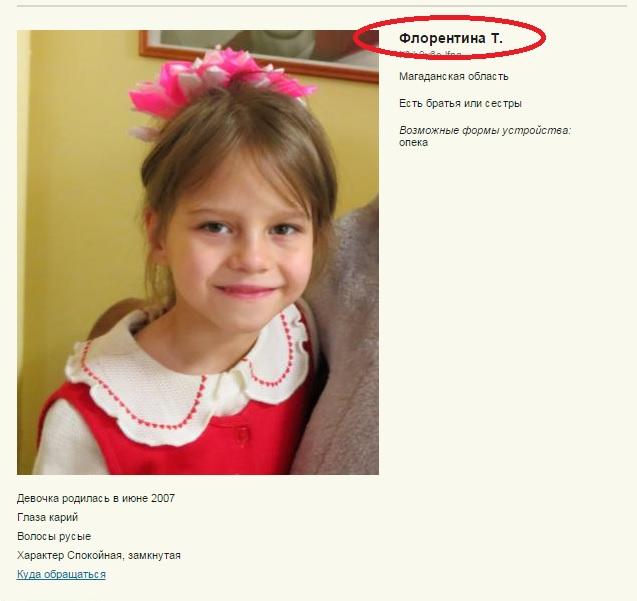
Task: Click the gray divider line at top
Action: click(322, 6)
